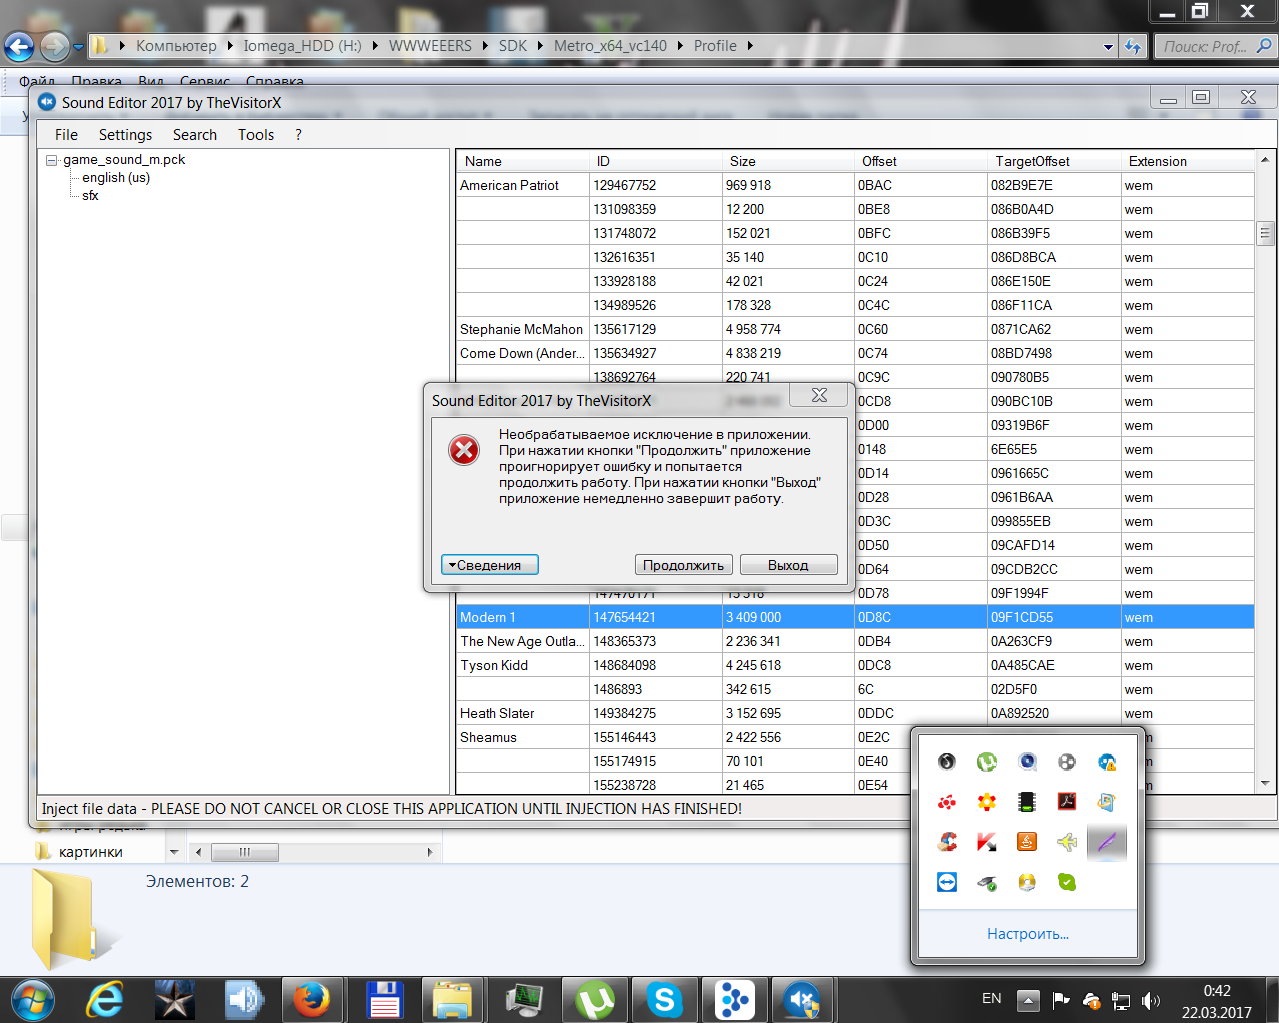The width and height of the screenshot is (1279, 1023).
Task: Click the yellow disc drive tray icon
Action: pos(1027,882)
